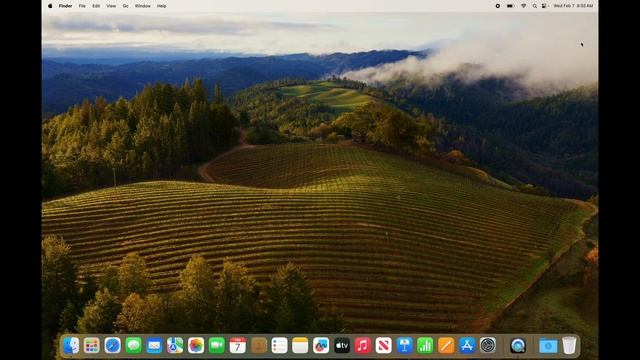Click the screen recording status icon
This screenshot has width=640, height=360.
[498, 6]
